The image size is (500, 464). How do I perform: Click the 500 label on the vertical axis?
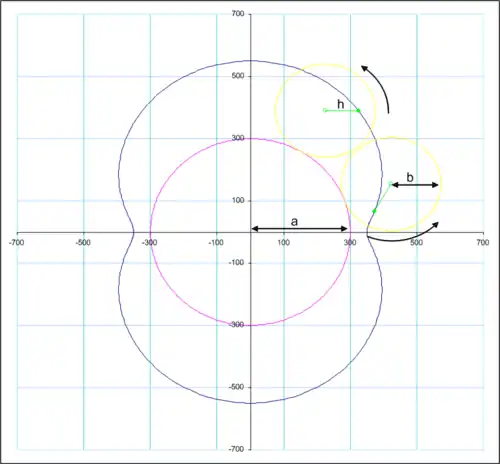(x=238, y=76)
